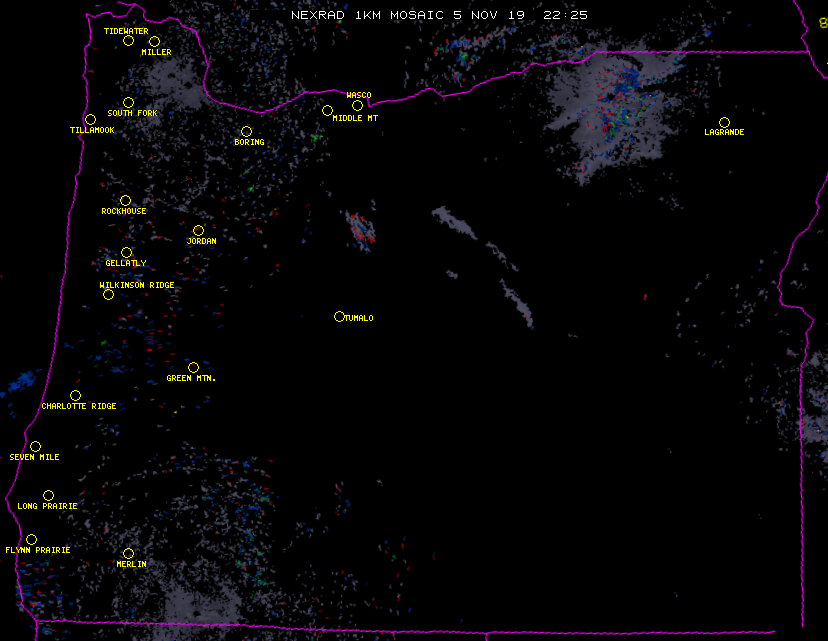The width and height of the screenshot is (828, 641).
Task: Click the Gellatly station circle marker
Action: pyautogui.click(x=126, y=253)
